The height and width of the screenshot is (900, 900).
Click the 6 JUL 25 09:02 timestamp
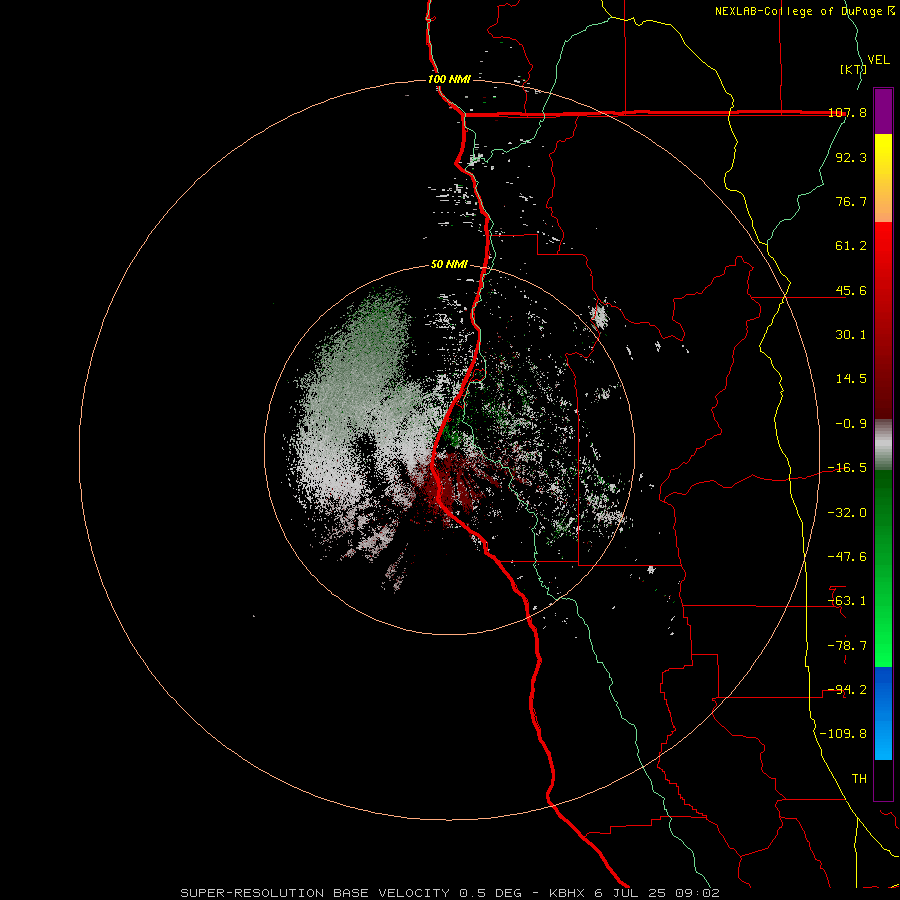pyautogui.click(x=657, y=893)
